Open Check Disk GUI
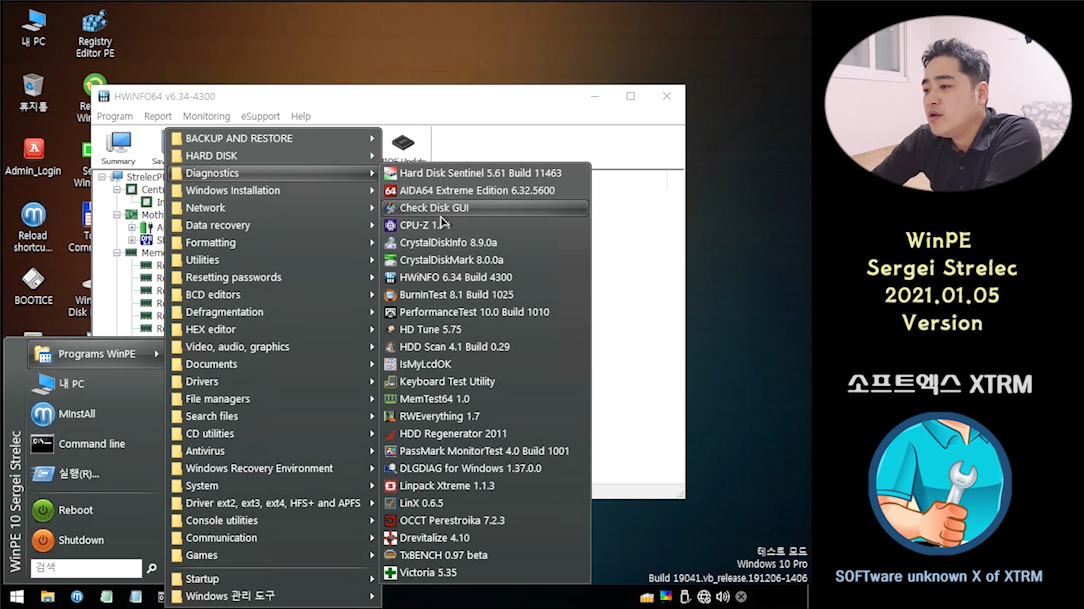This screenshot has width=1084, height=609. click(x=485, y=207)
